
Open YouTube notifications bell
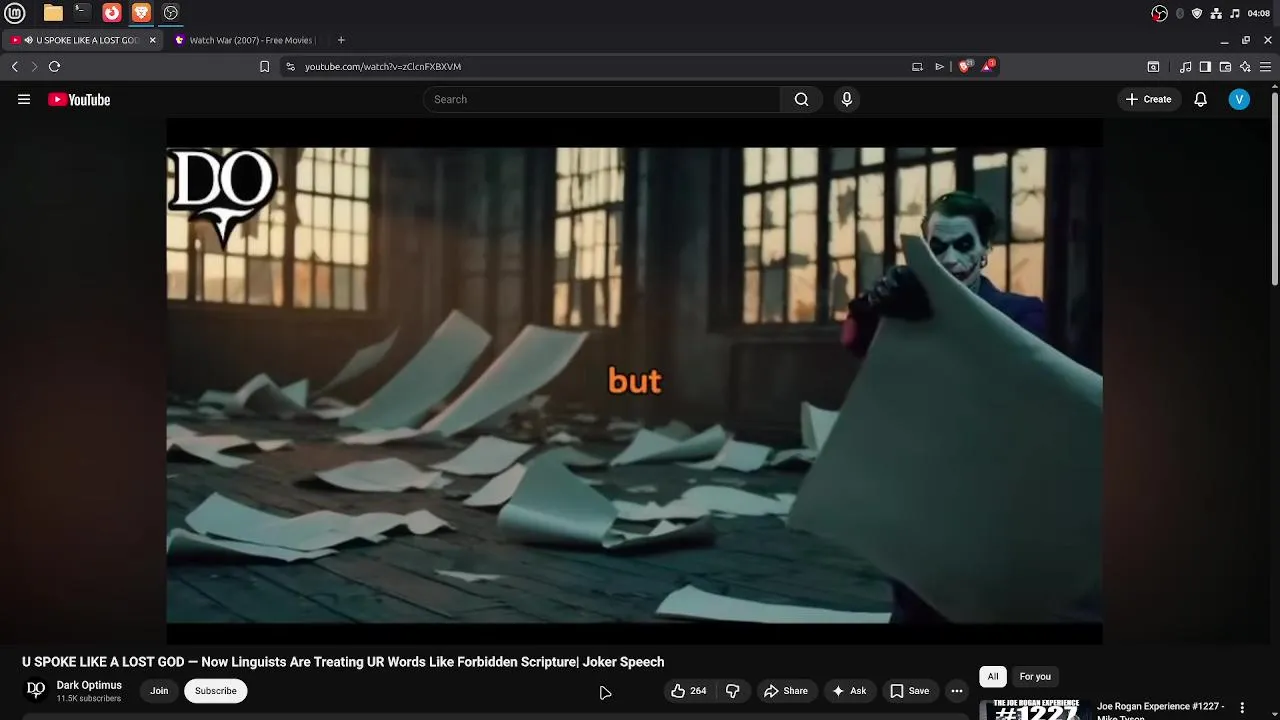pos(1201,99)
